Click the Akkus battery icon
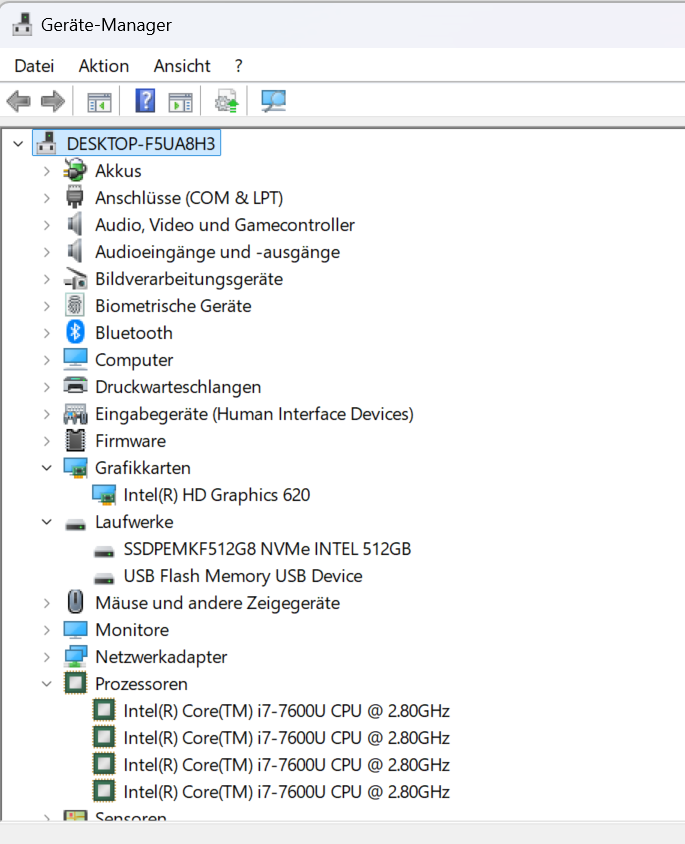The image size is (685, 844). (75, 171)
